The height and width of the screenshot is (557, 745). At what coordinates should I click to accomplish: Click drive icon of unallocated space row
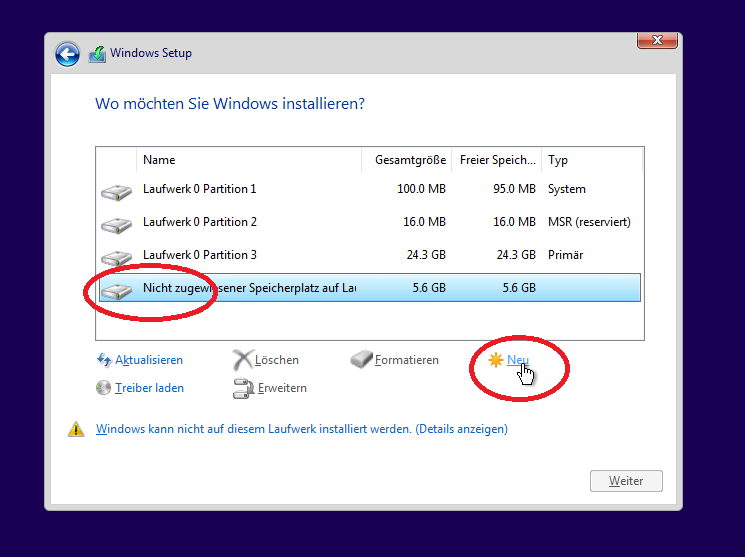116,291
